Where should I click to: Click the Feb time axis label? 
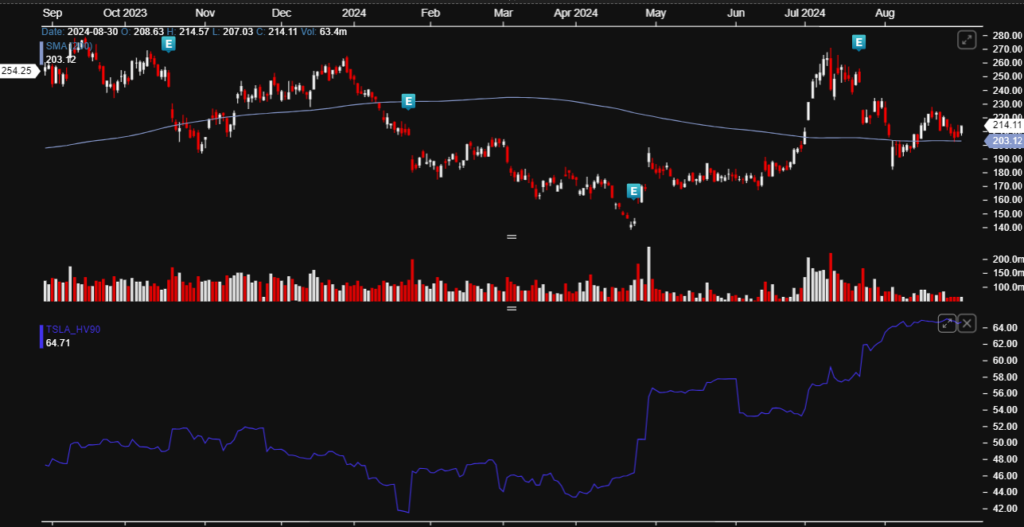pyautogui.click(x=430, y=13)
